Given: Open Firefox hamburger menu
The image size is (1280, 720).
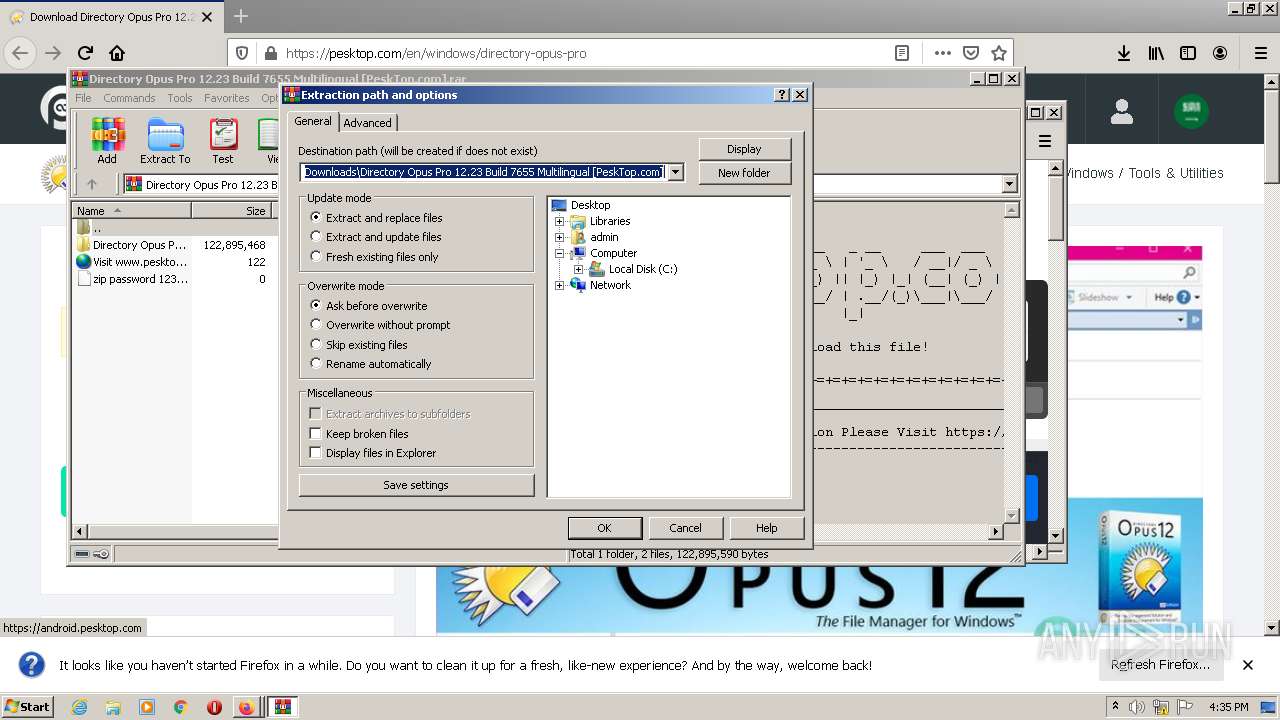Looking at the screenshot, I should (x=1260, y=53).
